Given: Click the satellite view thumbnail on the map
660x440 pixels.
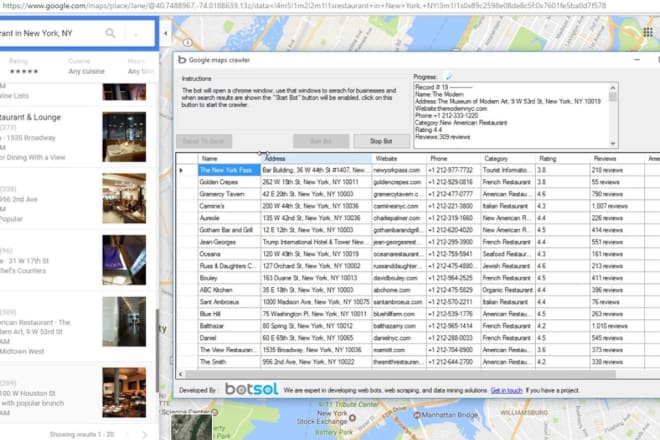Looking at the screenshot, I should (x=192, y=427).
